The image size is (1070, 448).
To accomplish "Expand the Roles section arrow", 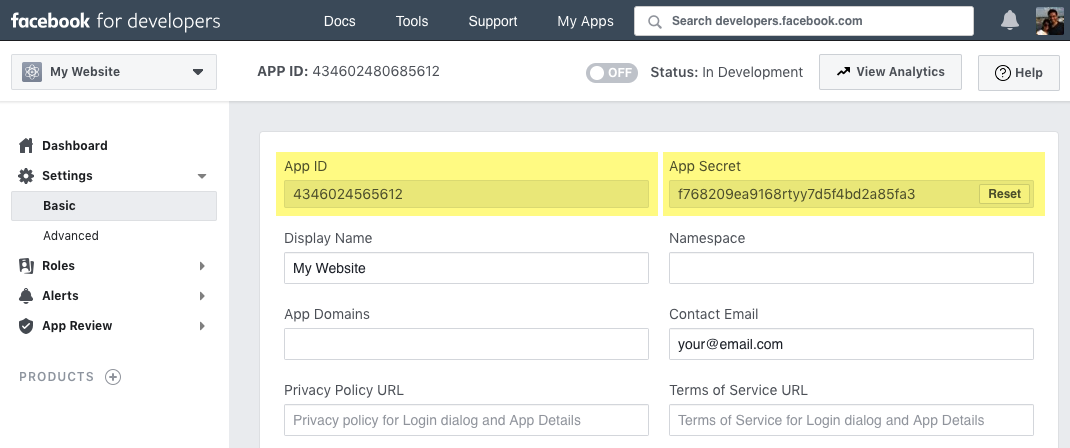I will (x=202, y=266).
